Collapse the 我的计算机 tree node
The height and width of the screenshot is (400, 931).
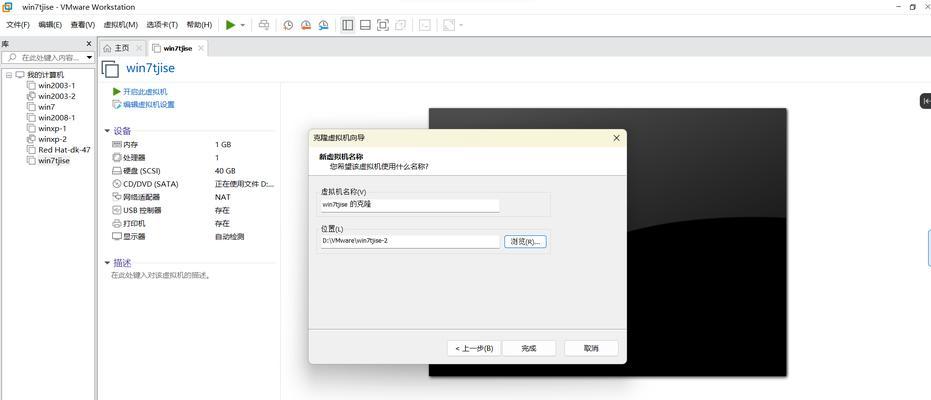(9, 75)
